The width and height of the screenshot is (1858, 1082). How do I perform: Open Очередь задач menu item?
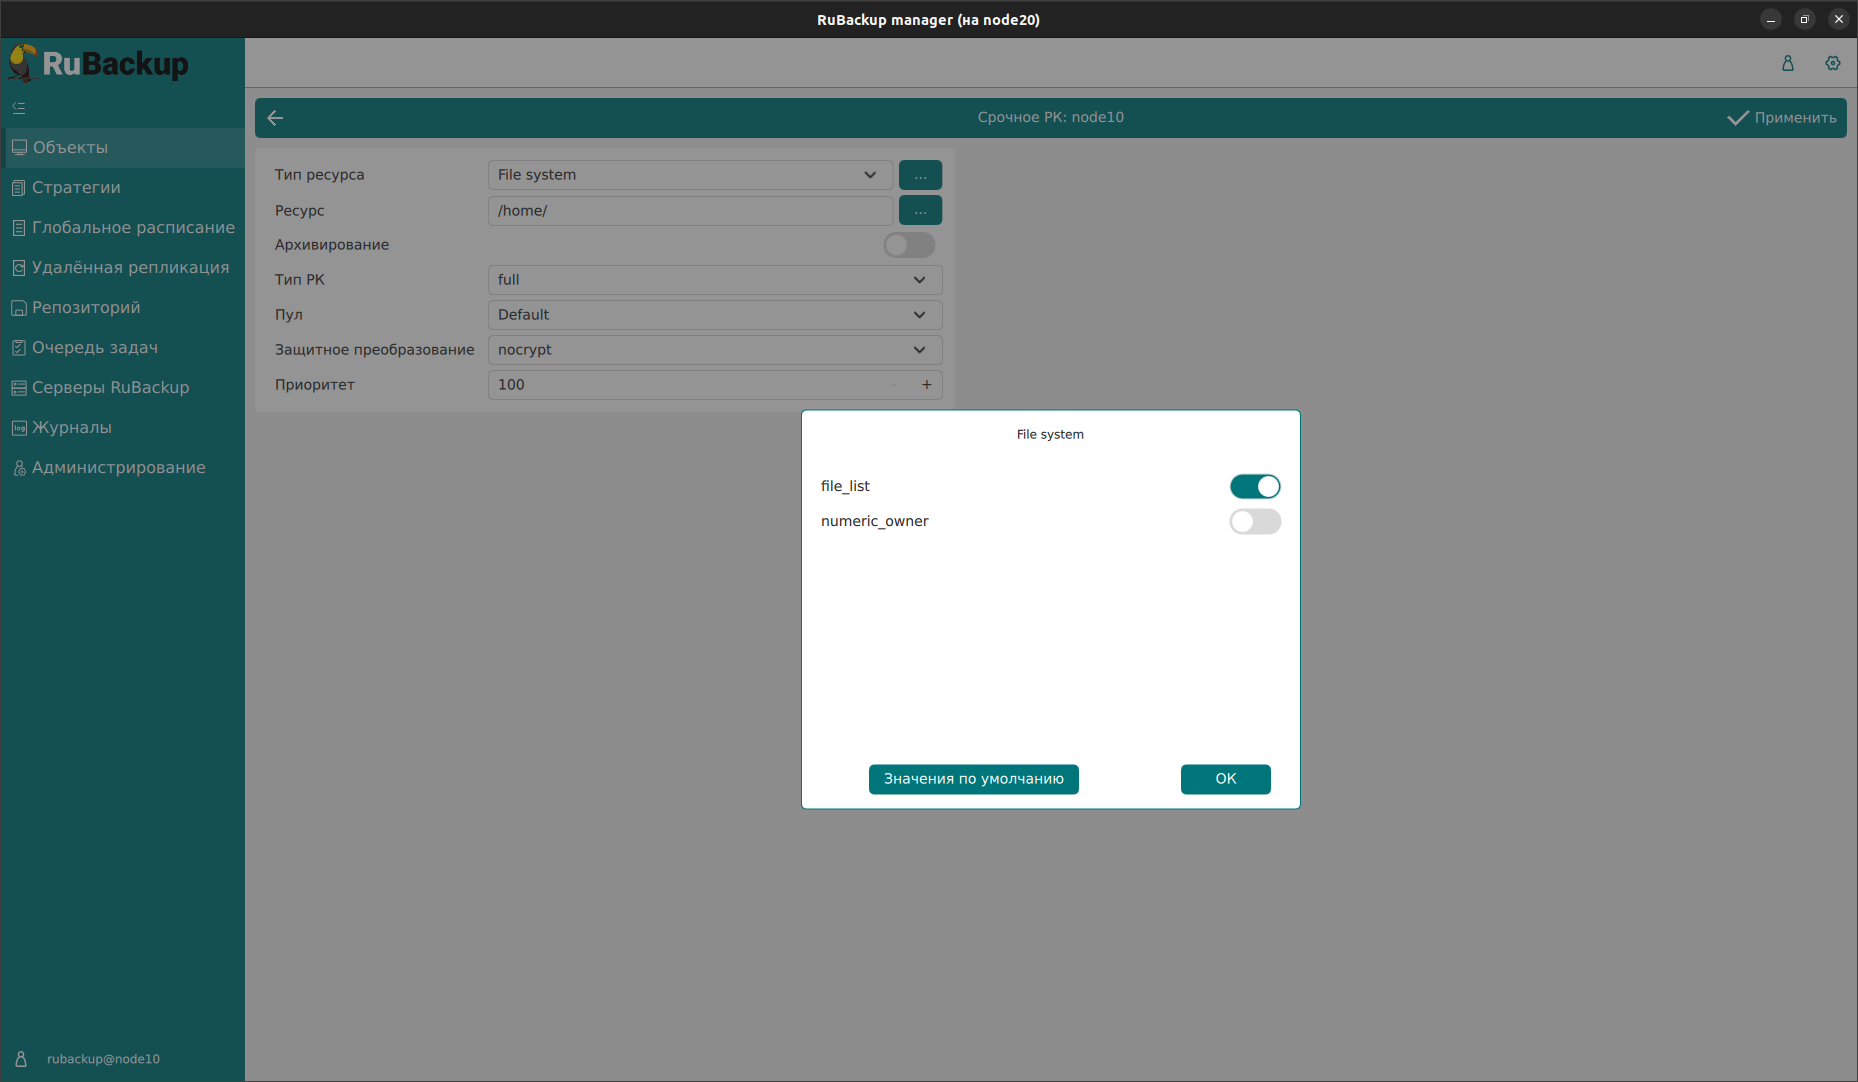click(95, 348)
